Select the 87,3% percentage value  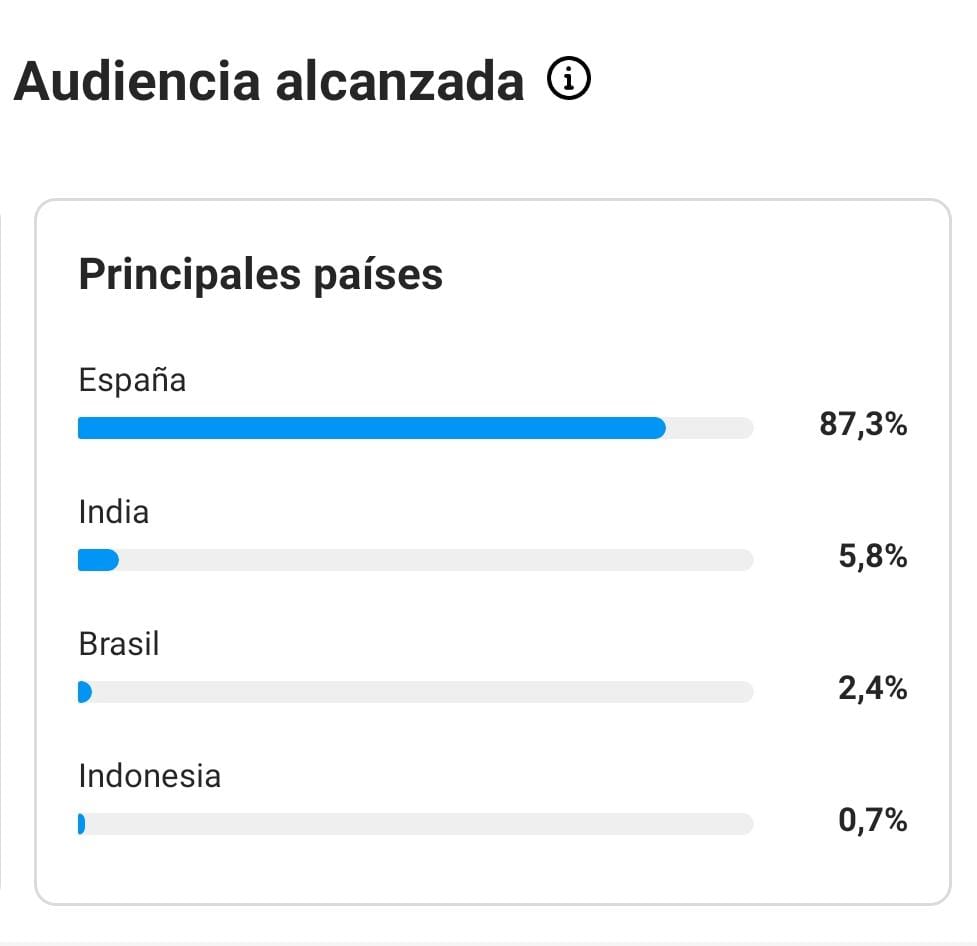click(x=863, y=424)
